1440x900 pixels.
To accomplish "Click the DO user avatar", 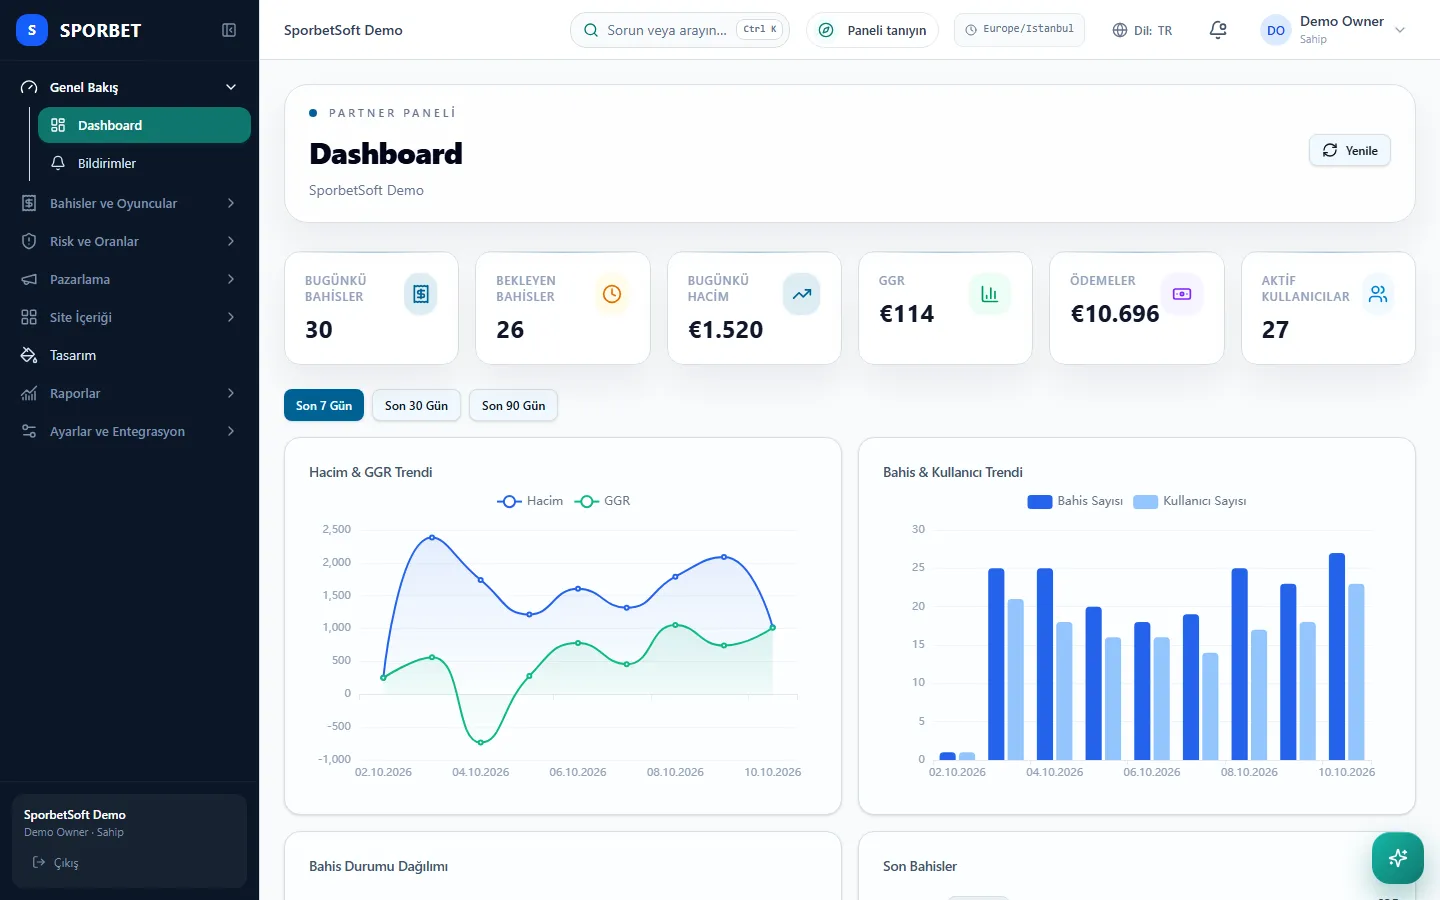I will (1276, 30).
